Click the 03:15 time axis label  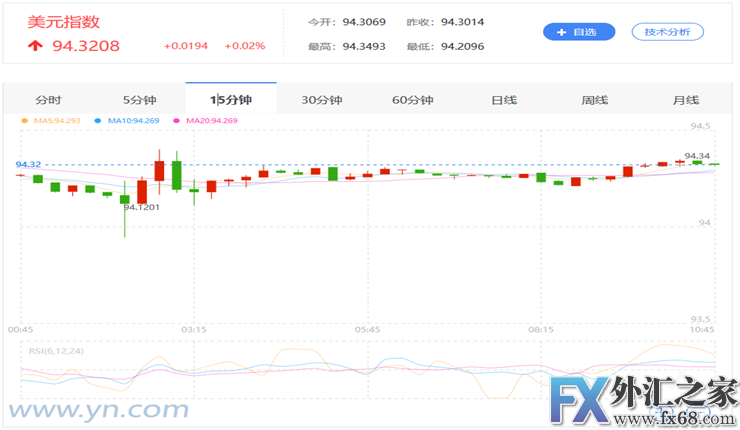pos(194,329)
